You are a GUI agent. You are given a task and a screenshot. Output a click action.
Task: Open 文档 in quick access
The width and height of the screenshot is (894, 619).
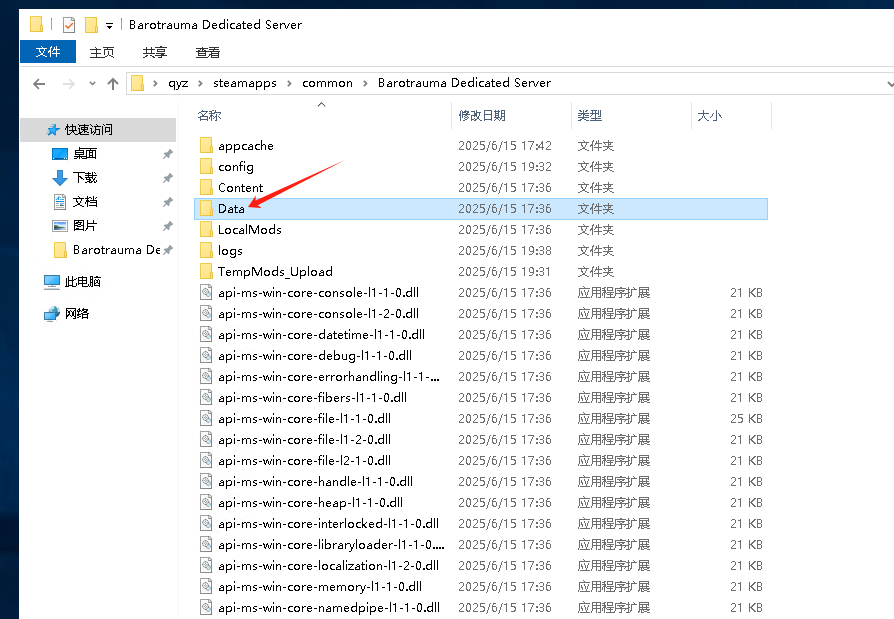tap(85, 202)
